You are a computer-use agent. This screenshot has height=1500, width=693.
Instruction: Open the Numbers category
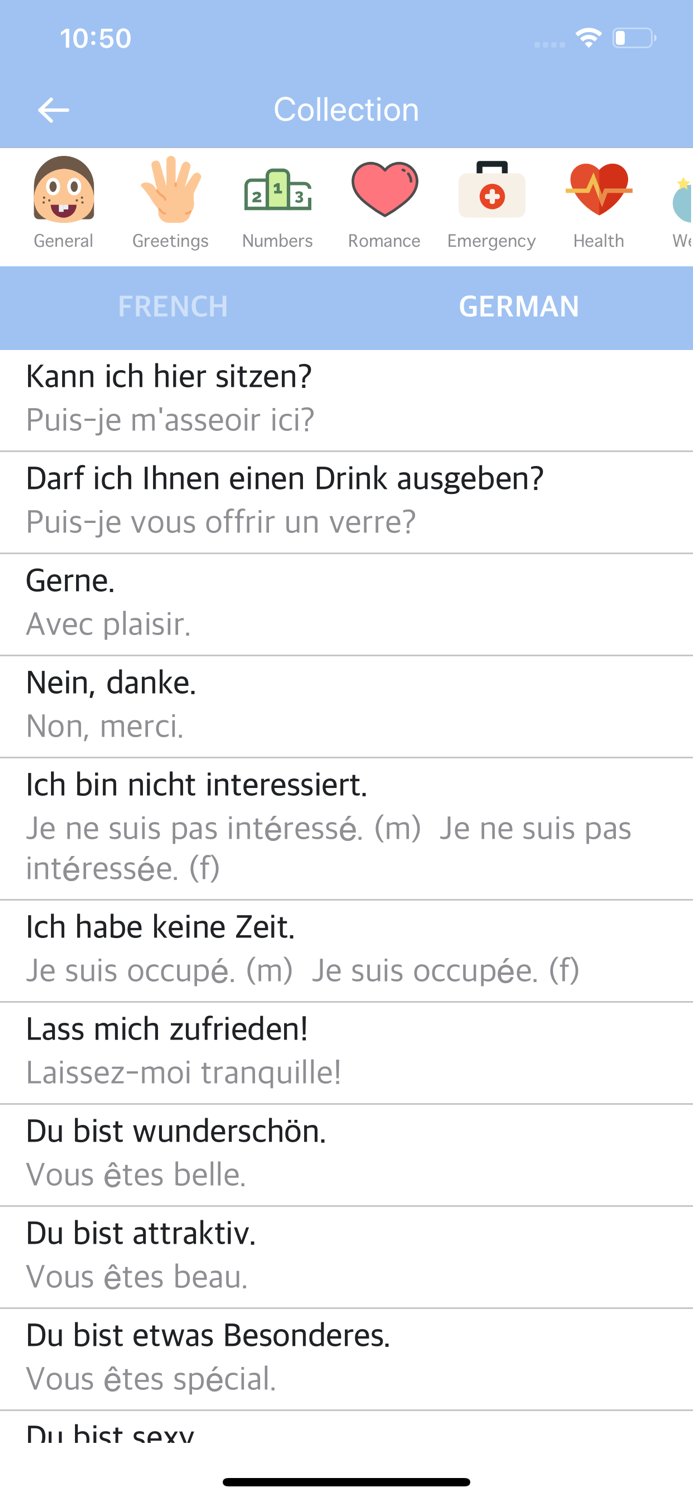(277, 200)
